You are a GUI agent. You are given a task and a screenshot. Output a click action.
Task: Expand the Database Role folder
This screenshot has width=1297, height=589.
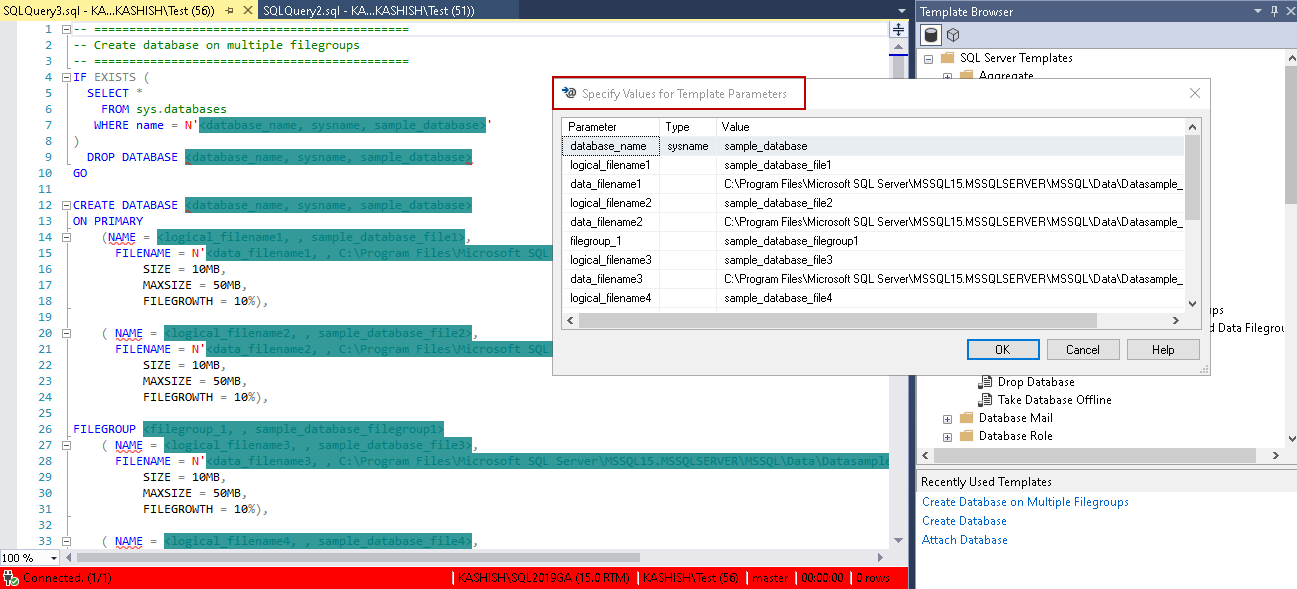[x=947, y=436]
